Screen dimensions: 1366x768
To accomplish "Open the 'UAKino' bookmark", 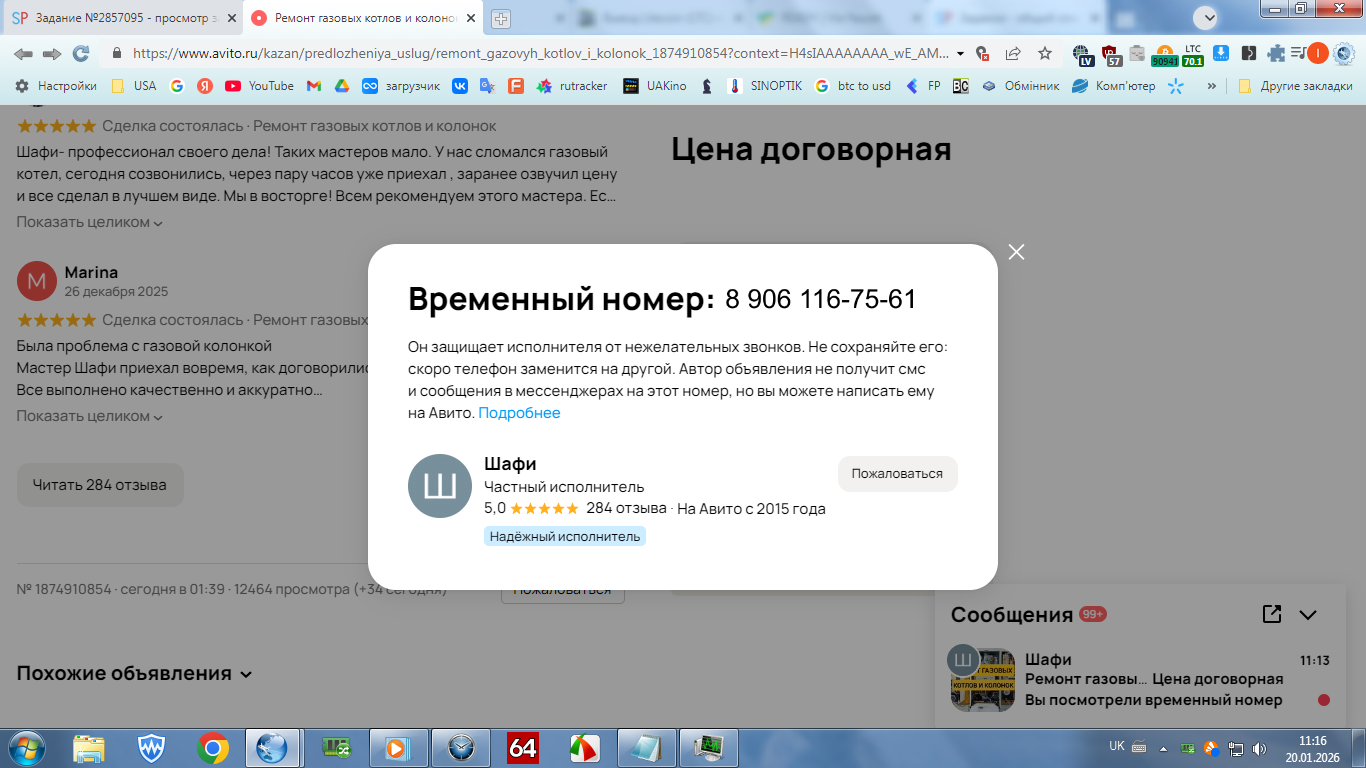I will (655, 86).
